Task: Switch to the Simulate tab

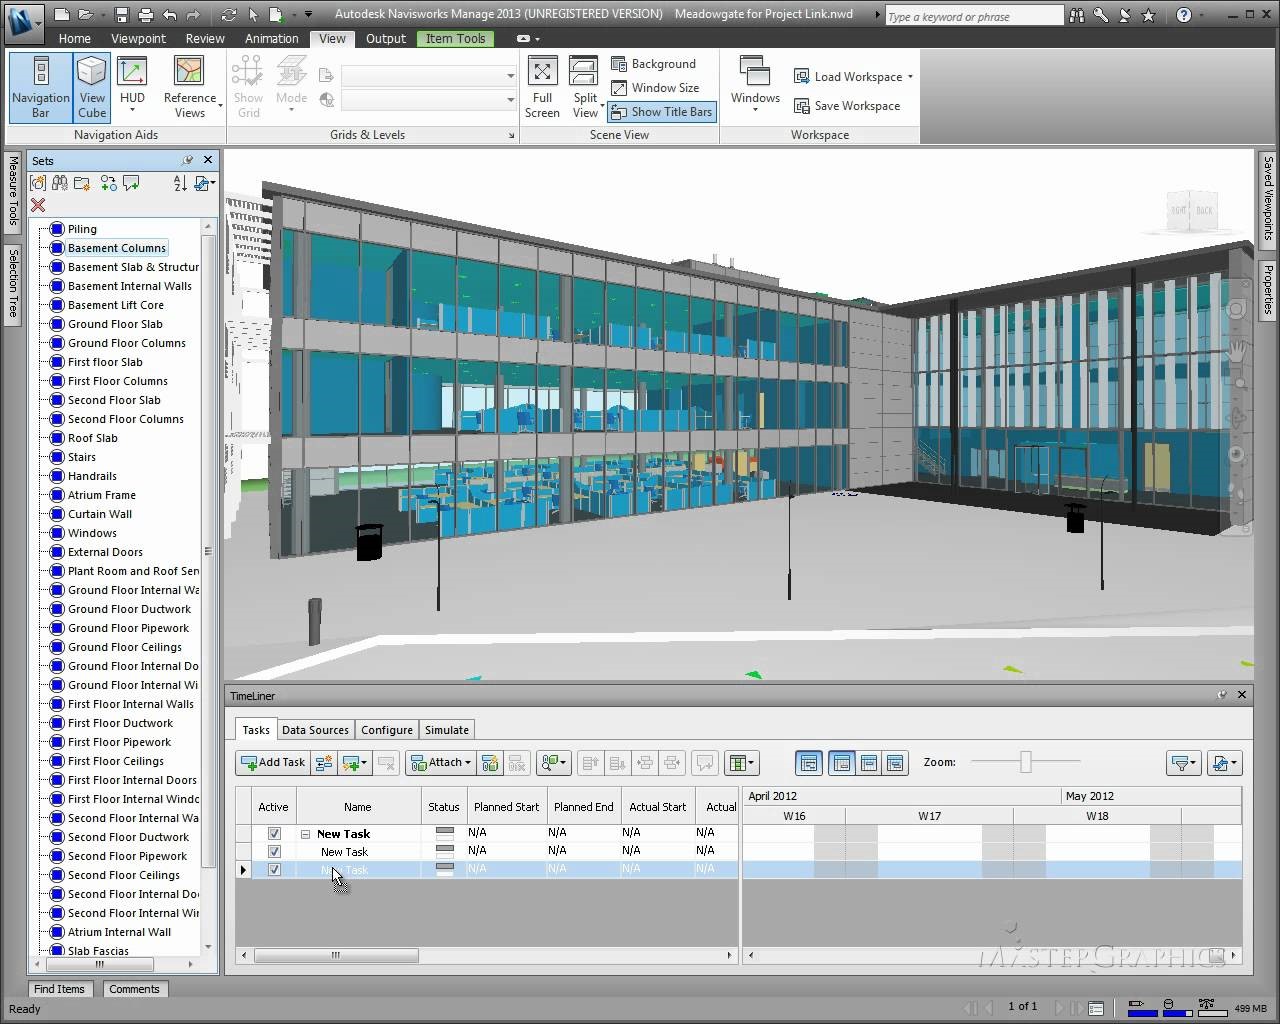Action: pyautogui.click(x=446, y=730)
